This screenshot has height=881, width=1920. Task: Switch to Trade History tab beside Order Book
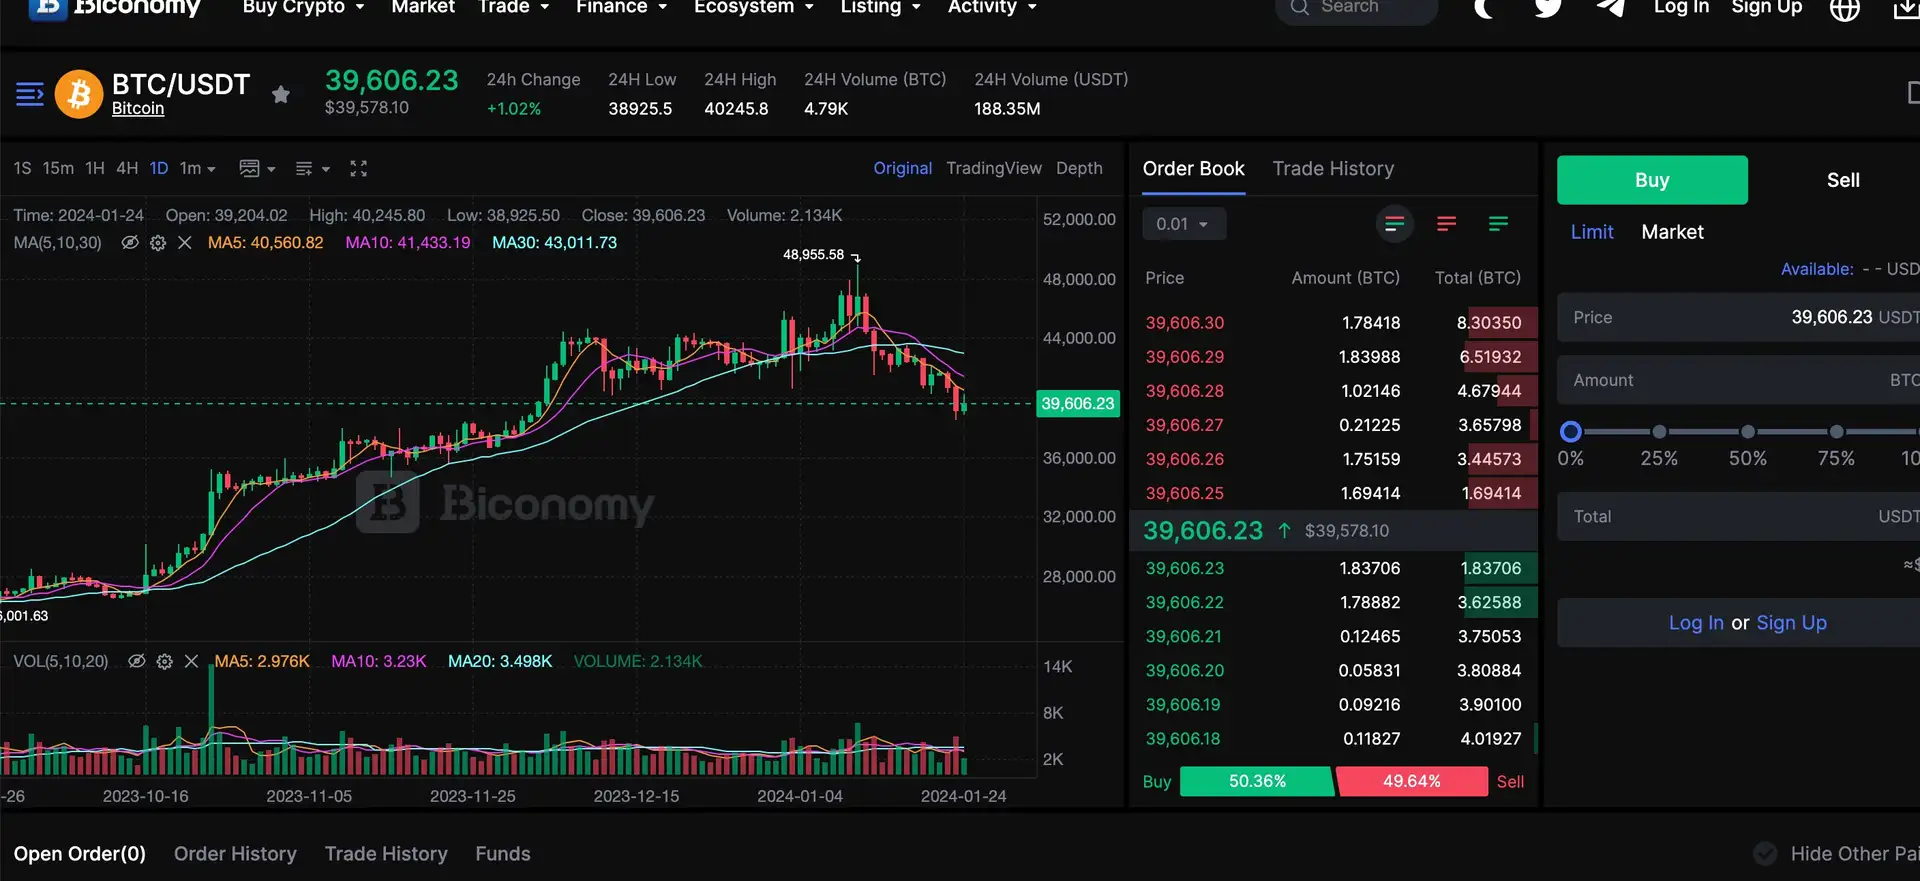(1333, 169)
